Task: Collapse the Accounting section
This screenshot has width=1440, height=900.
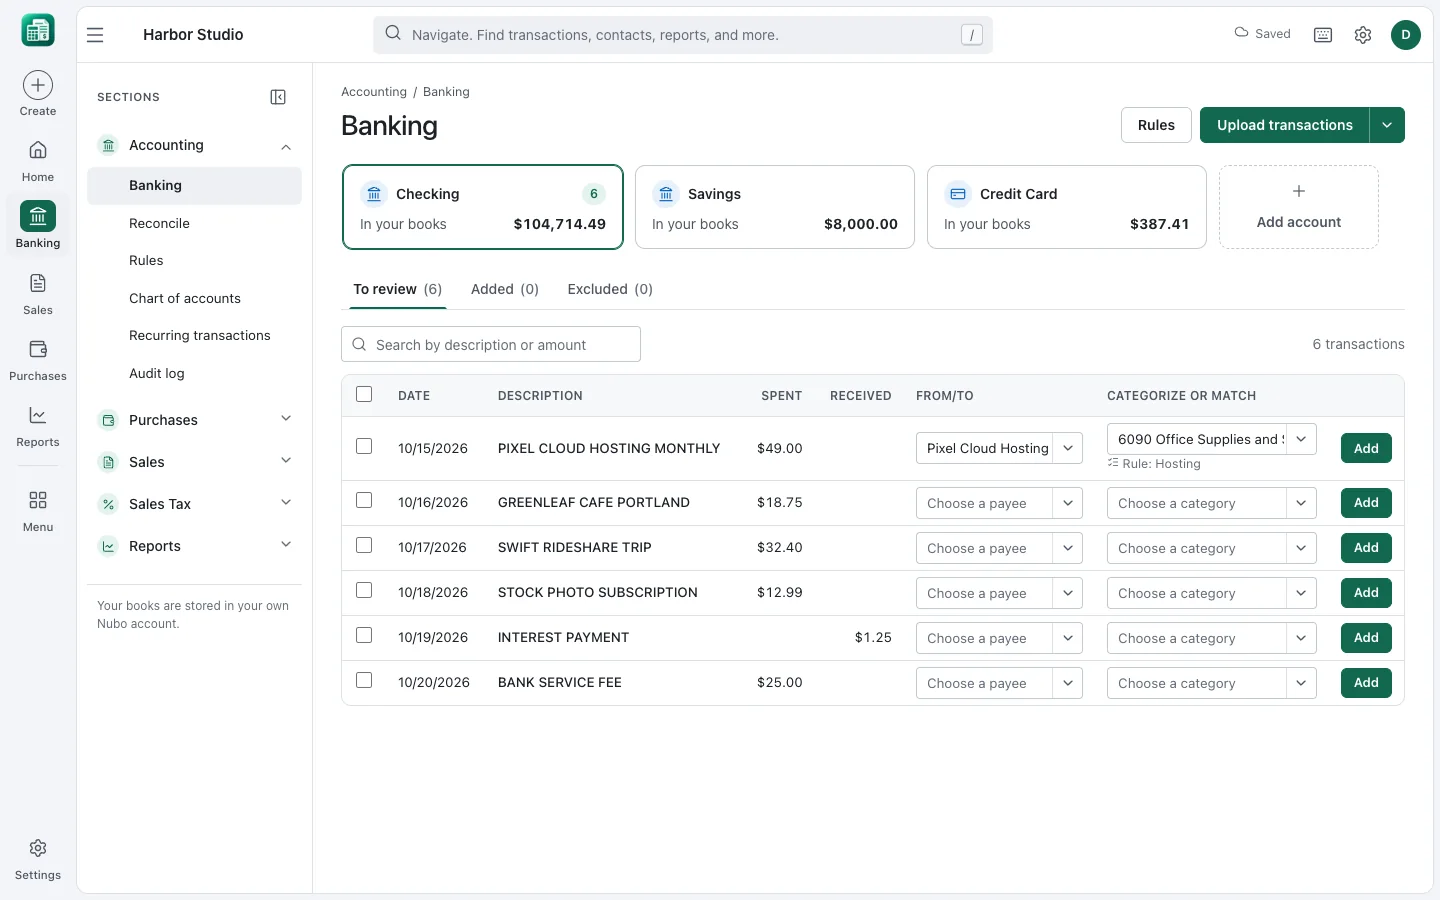Action: [x=286, y=146]
